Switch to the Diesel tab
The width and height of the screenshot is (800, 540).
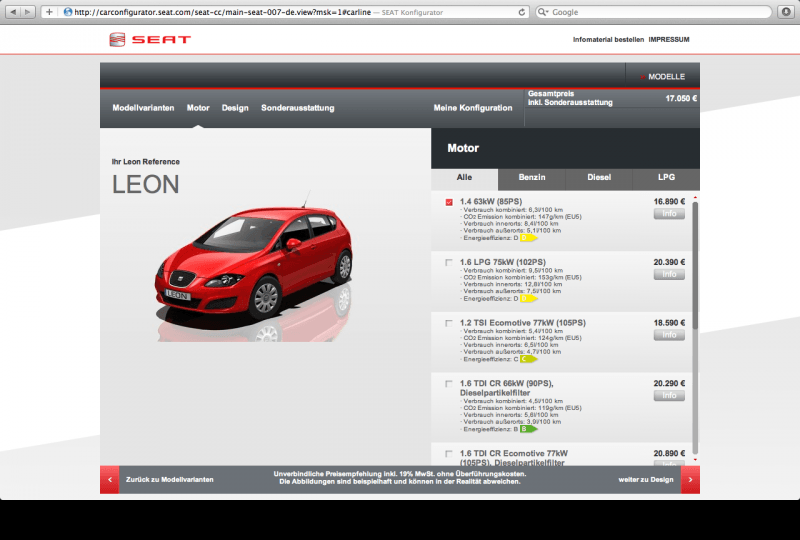tap(599, 178)
